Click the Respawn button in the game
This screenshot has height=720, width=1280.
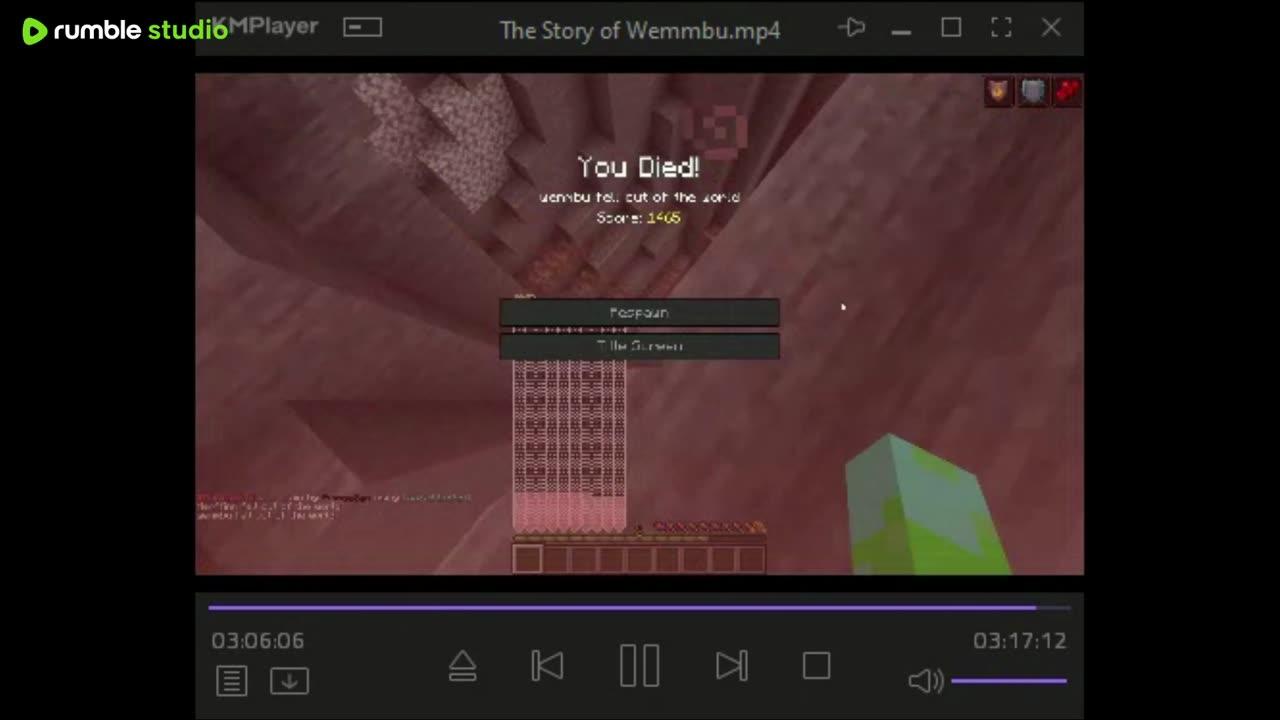coord(639,313)
